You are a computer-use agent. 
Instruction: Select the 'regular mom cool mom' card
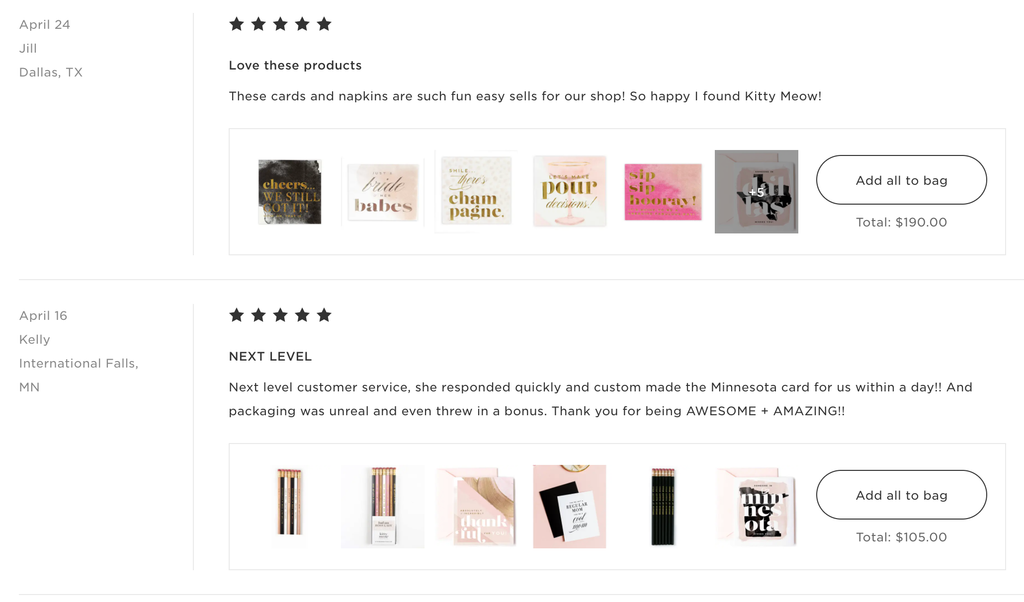click(x=569, y=507)
